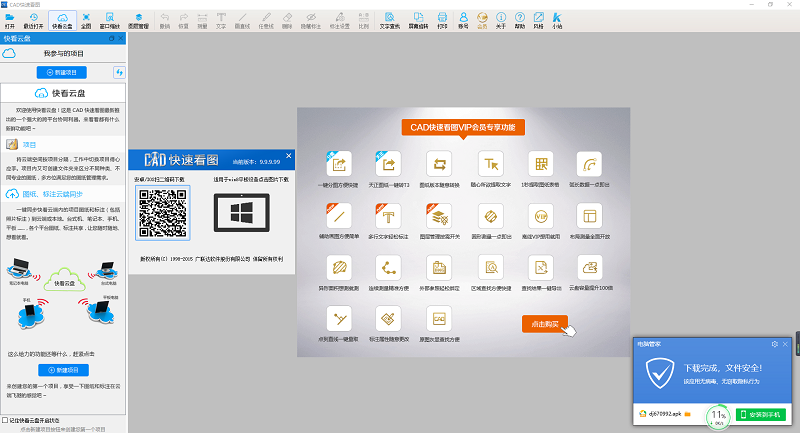Screen dimensions: 800x433
Task: Open 图层管理 layer manager
Action: click(x=138, y=20)
